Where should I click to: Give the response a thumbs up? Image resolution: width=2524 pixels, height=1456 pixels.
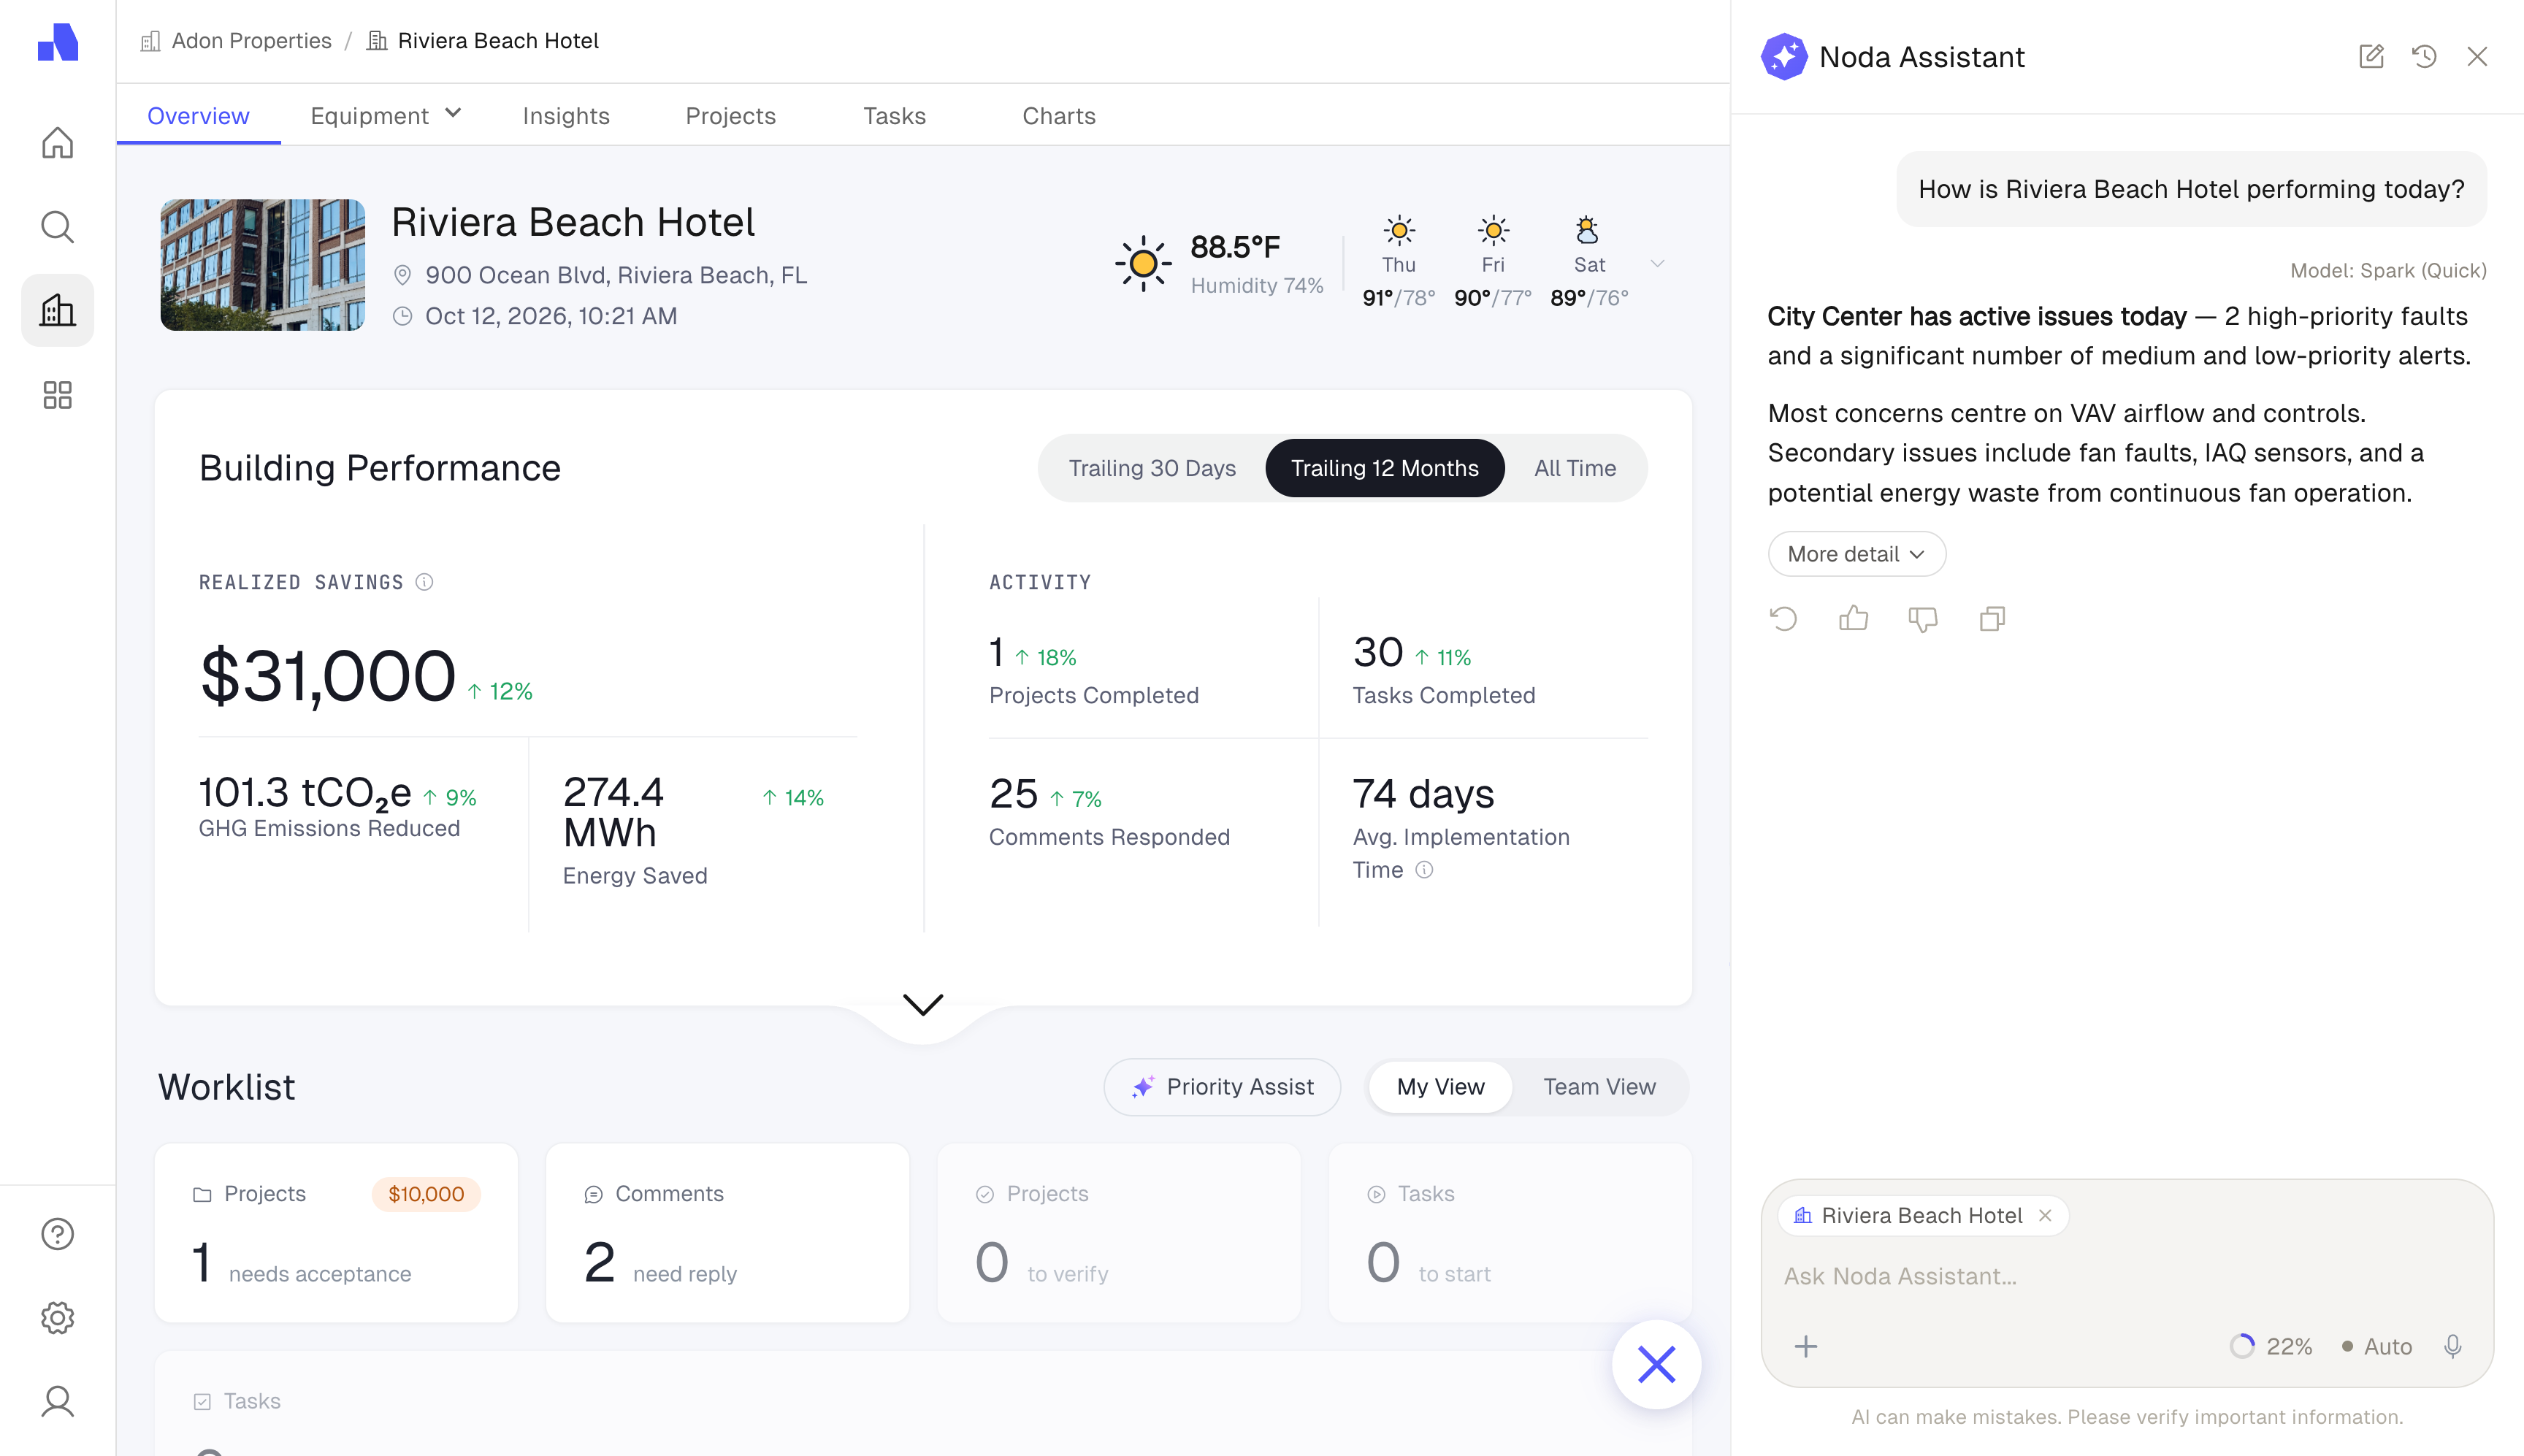point(1853,619)
